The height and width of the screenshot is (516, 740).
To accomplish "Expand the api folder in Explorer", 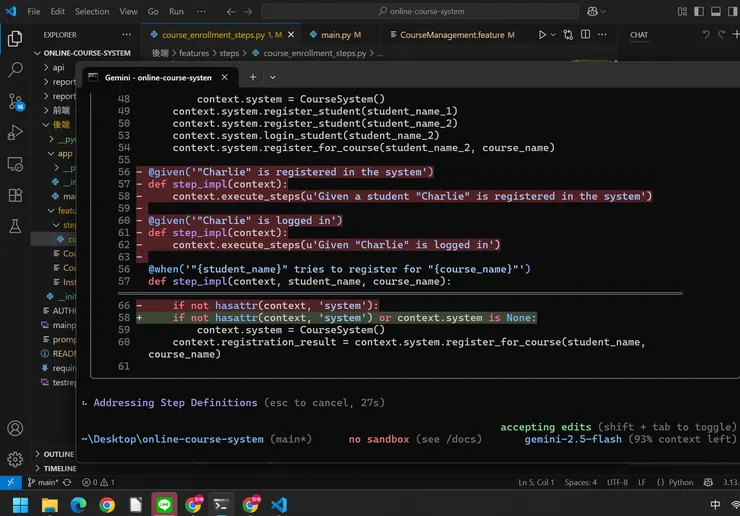I will click(58, 68).
